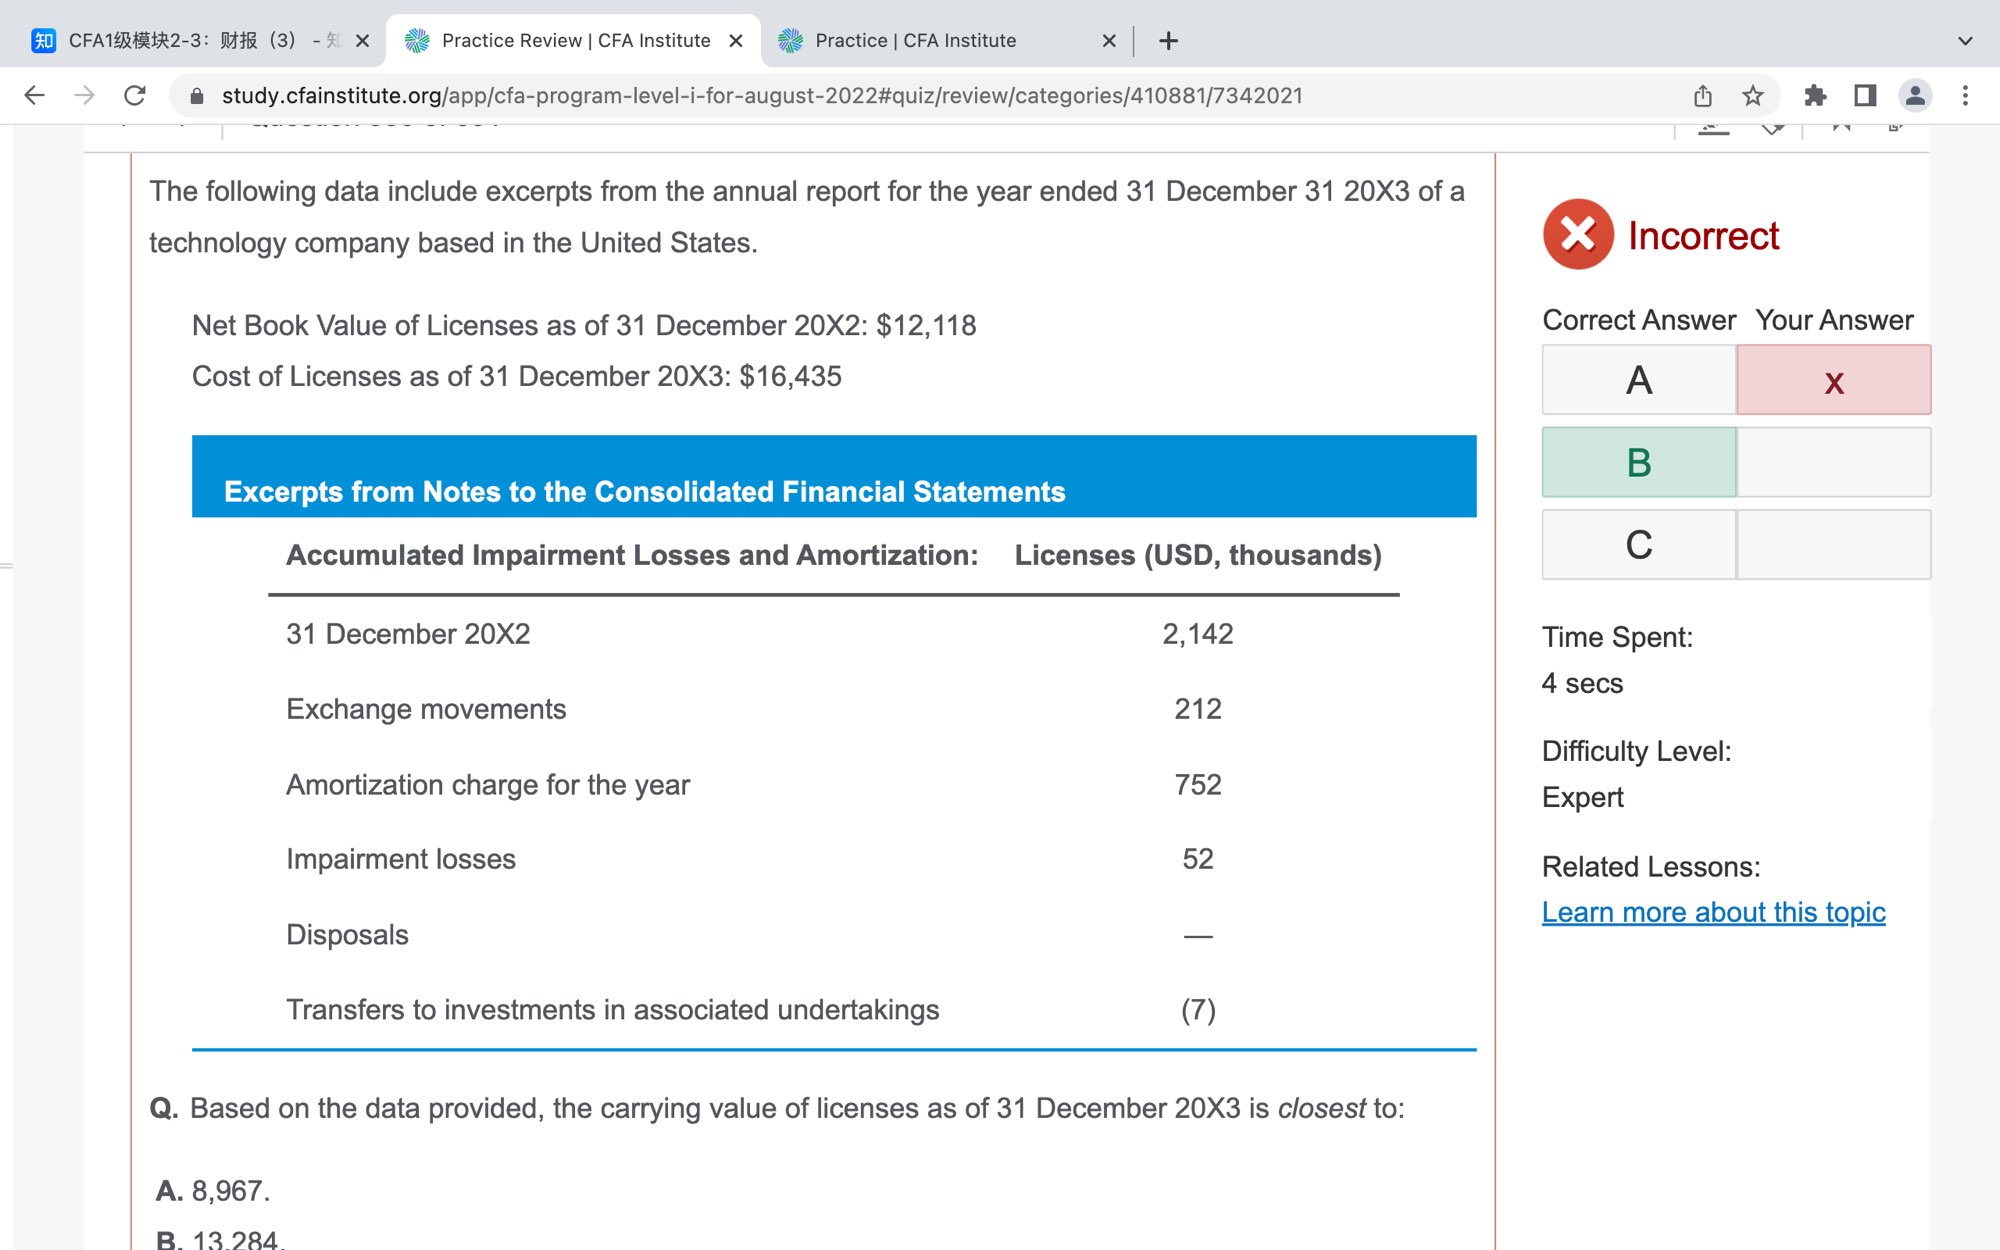Toggle the browser side panel icon
Viewport: 2000px width, 1250px height.
[1865, 95]
